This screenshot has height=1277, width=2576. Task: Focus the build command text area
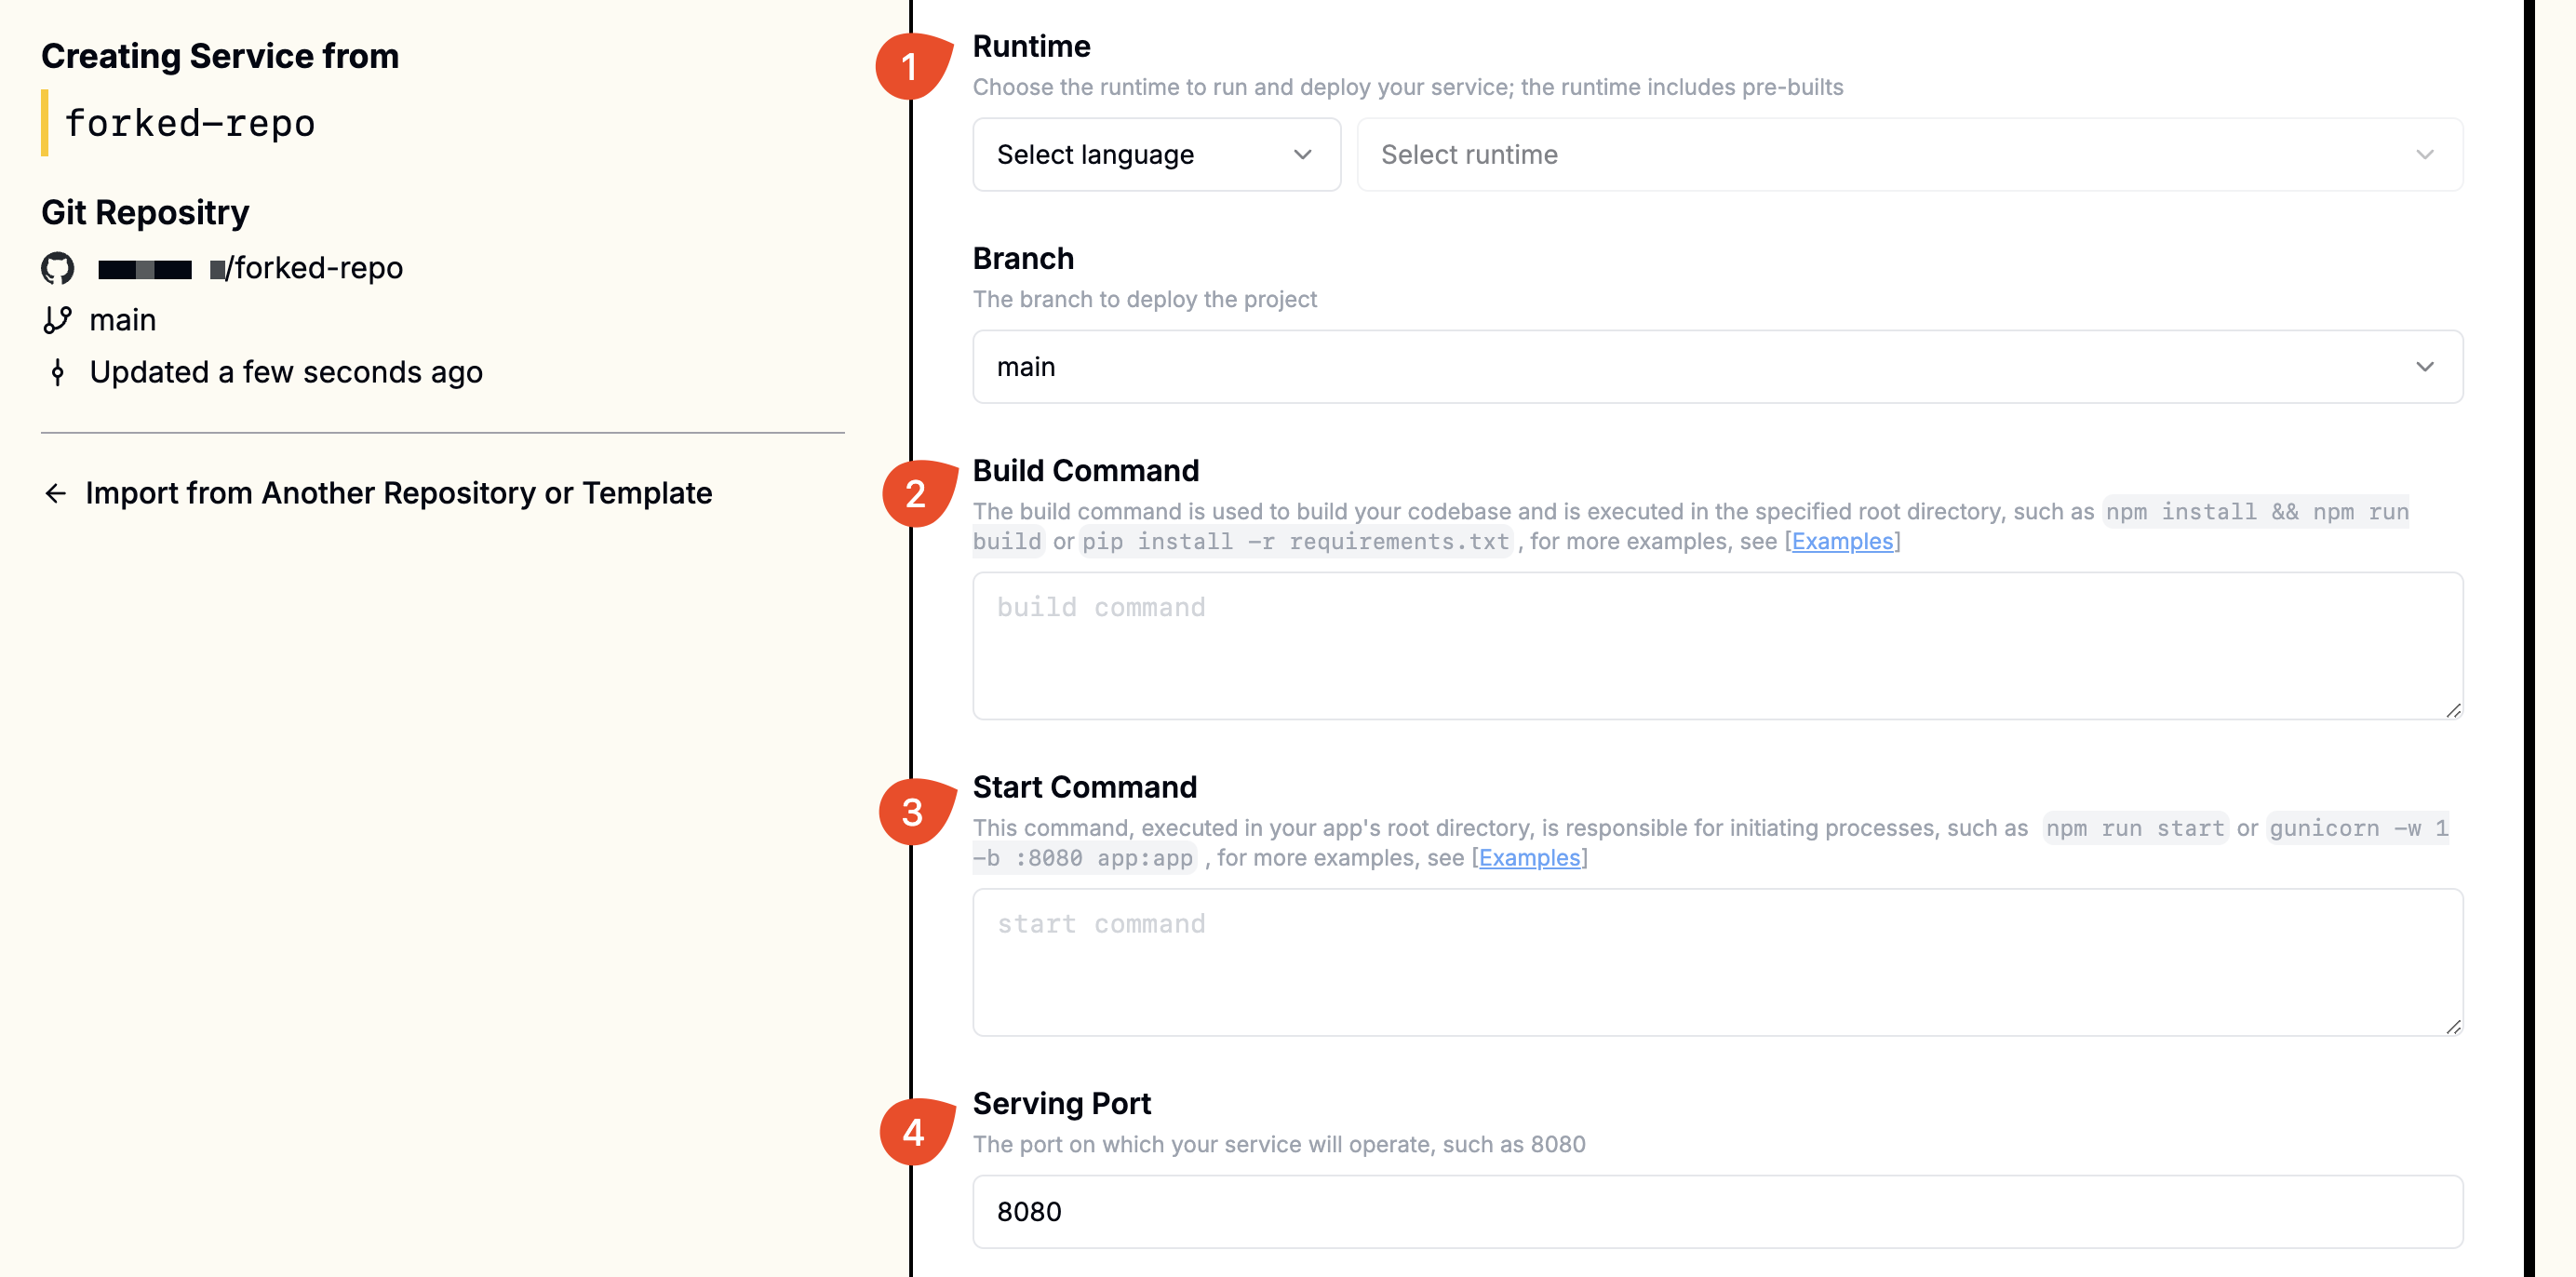(1717, 646)
